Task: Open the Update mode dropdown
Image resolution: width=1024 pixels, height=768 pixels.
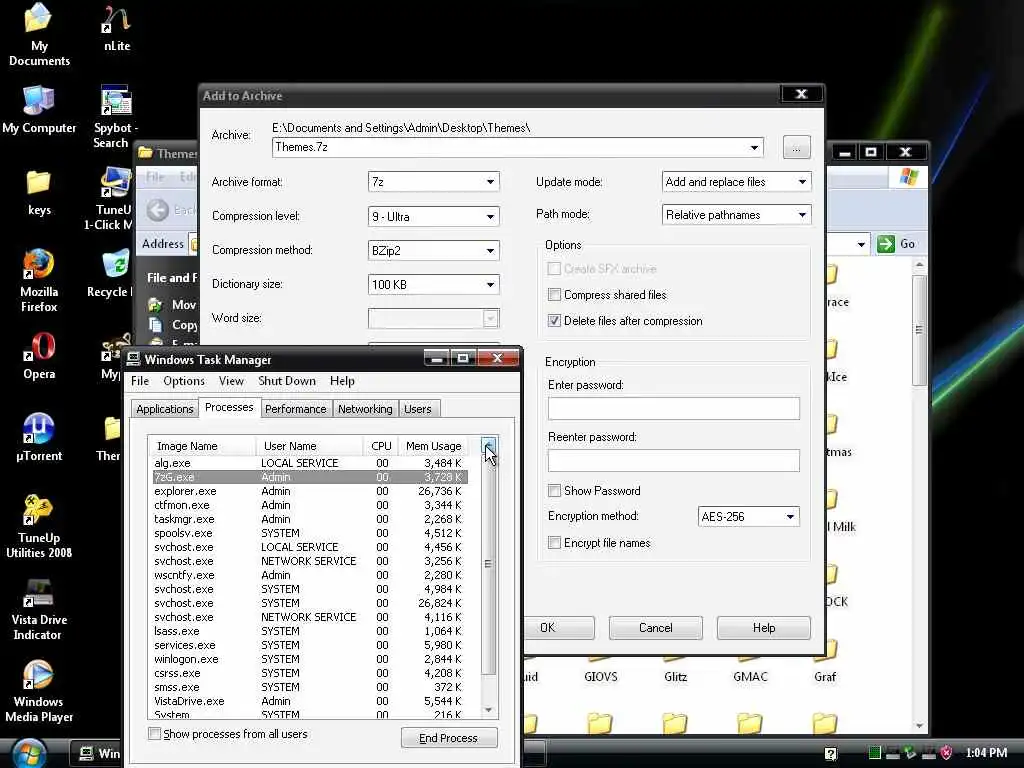Action: (803, 182)
